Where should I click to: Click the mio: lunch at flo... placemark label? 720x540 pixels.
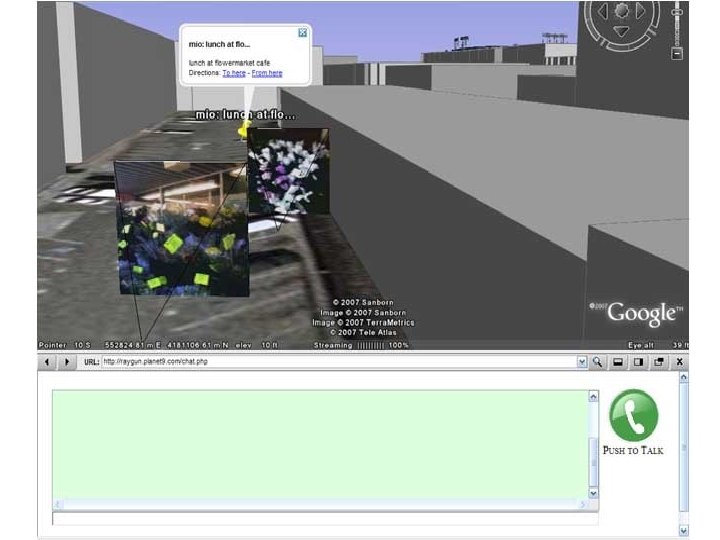[245, 115]
